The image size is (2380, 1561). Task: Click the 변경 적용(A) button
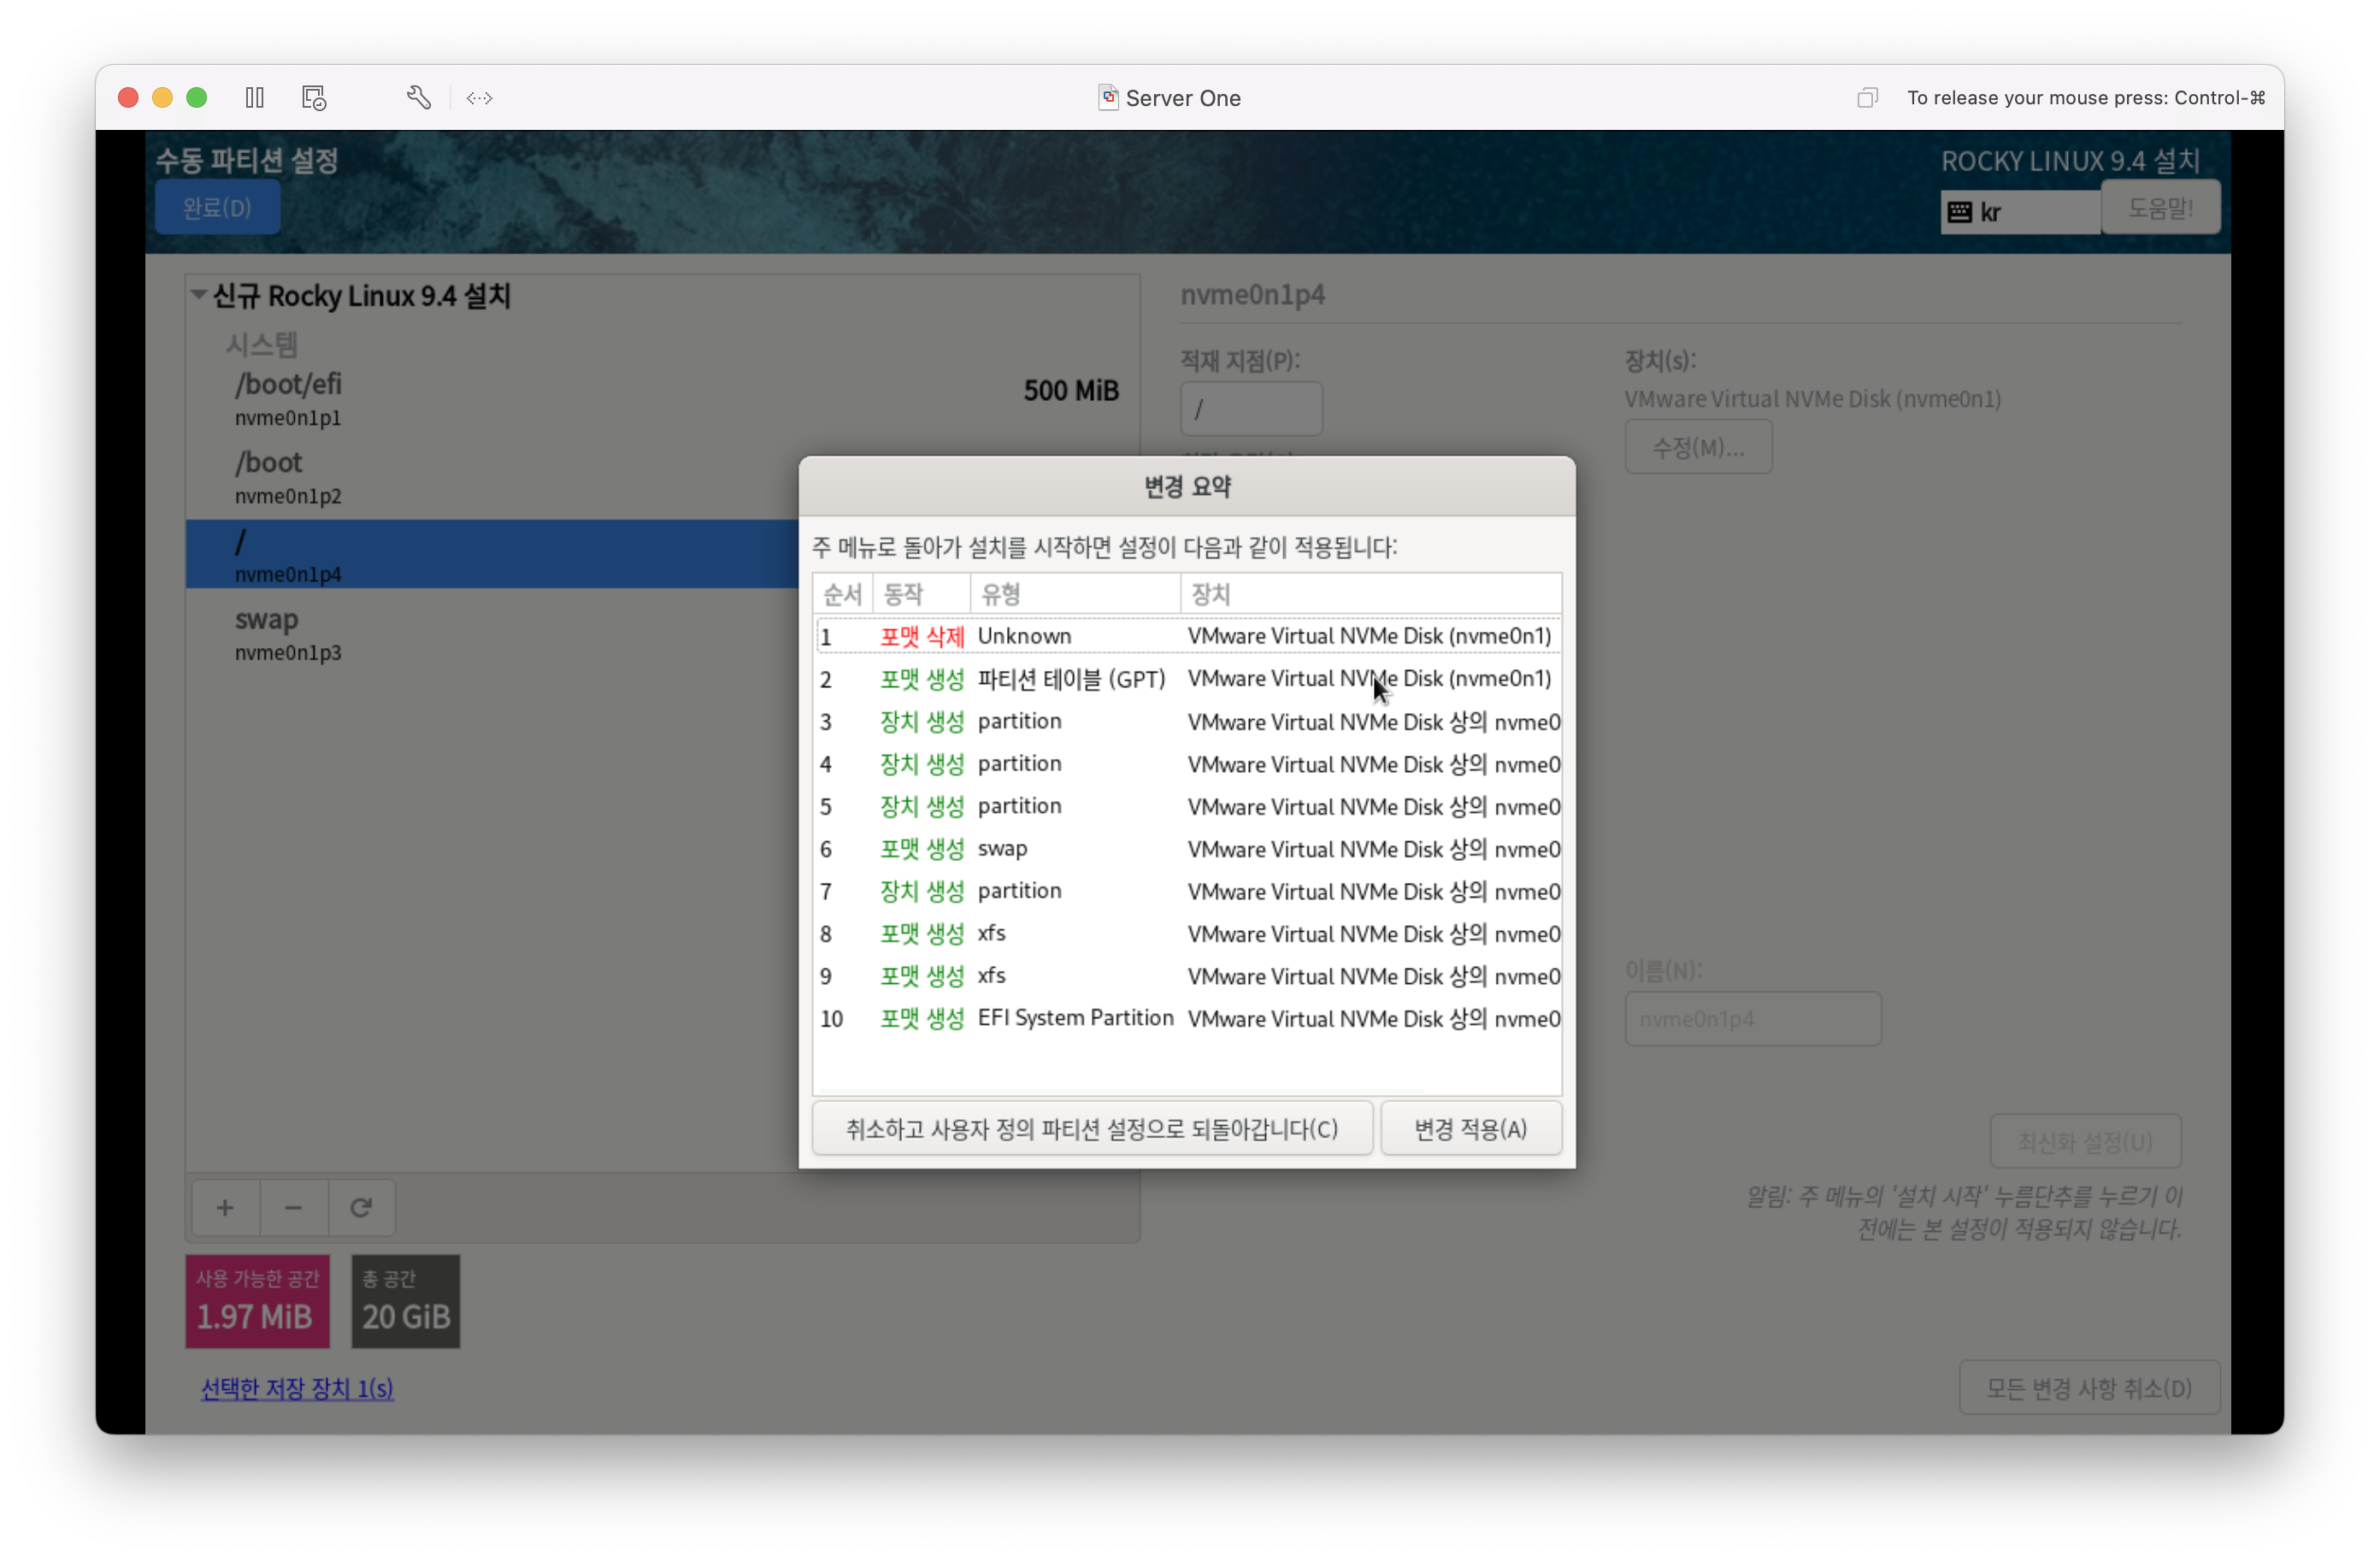[1470, 1129]
